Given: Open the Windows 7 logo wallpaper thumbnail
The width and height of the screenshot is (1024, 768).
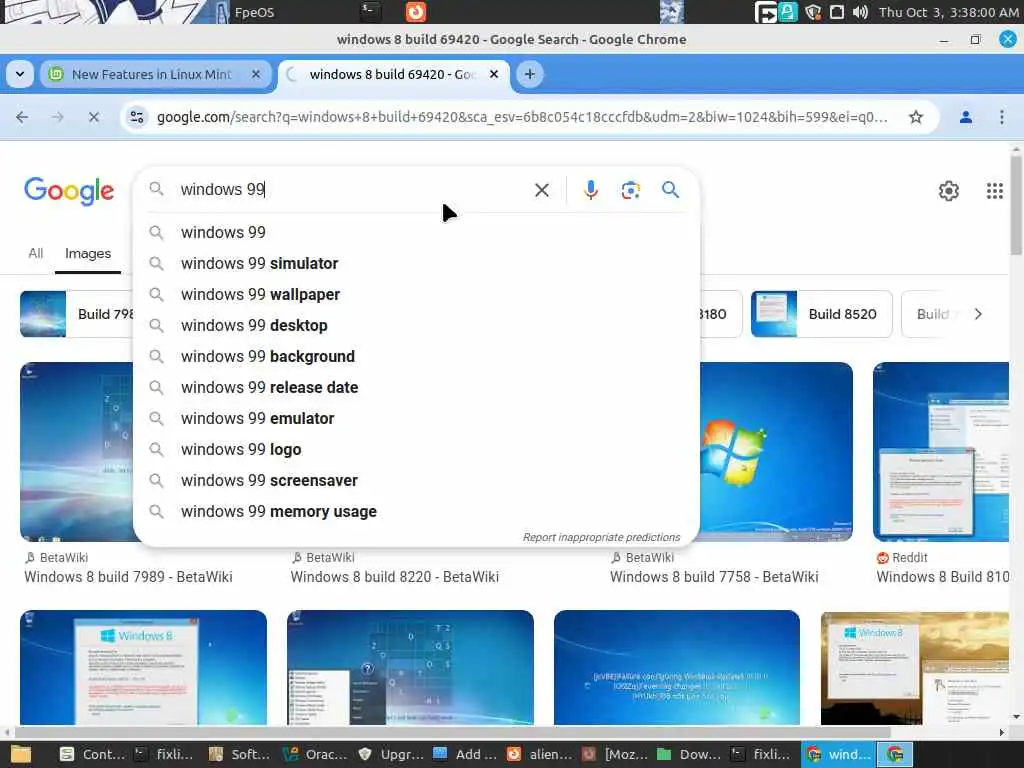Looking at the screenshot, I should point(776,451).
